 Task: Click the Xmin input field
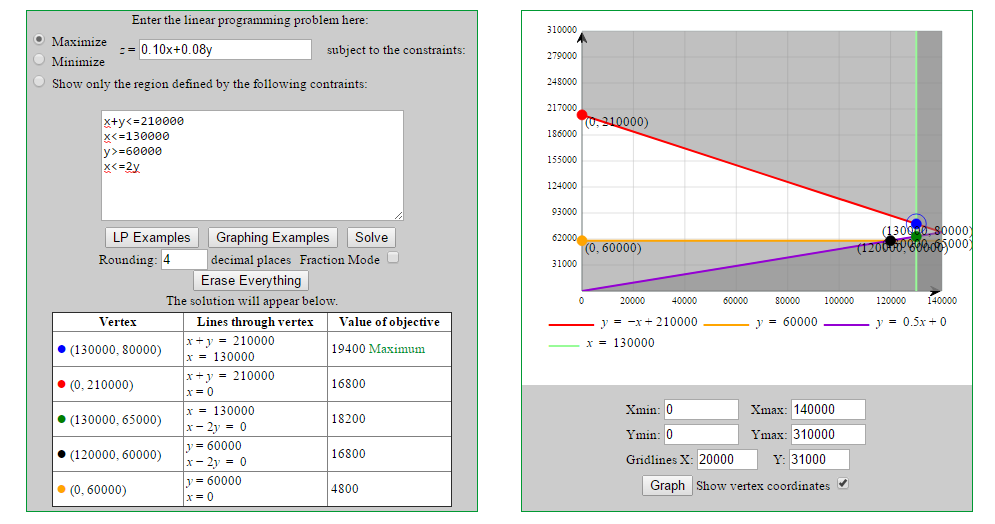pyautogui.click(x=701, y=409)
